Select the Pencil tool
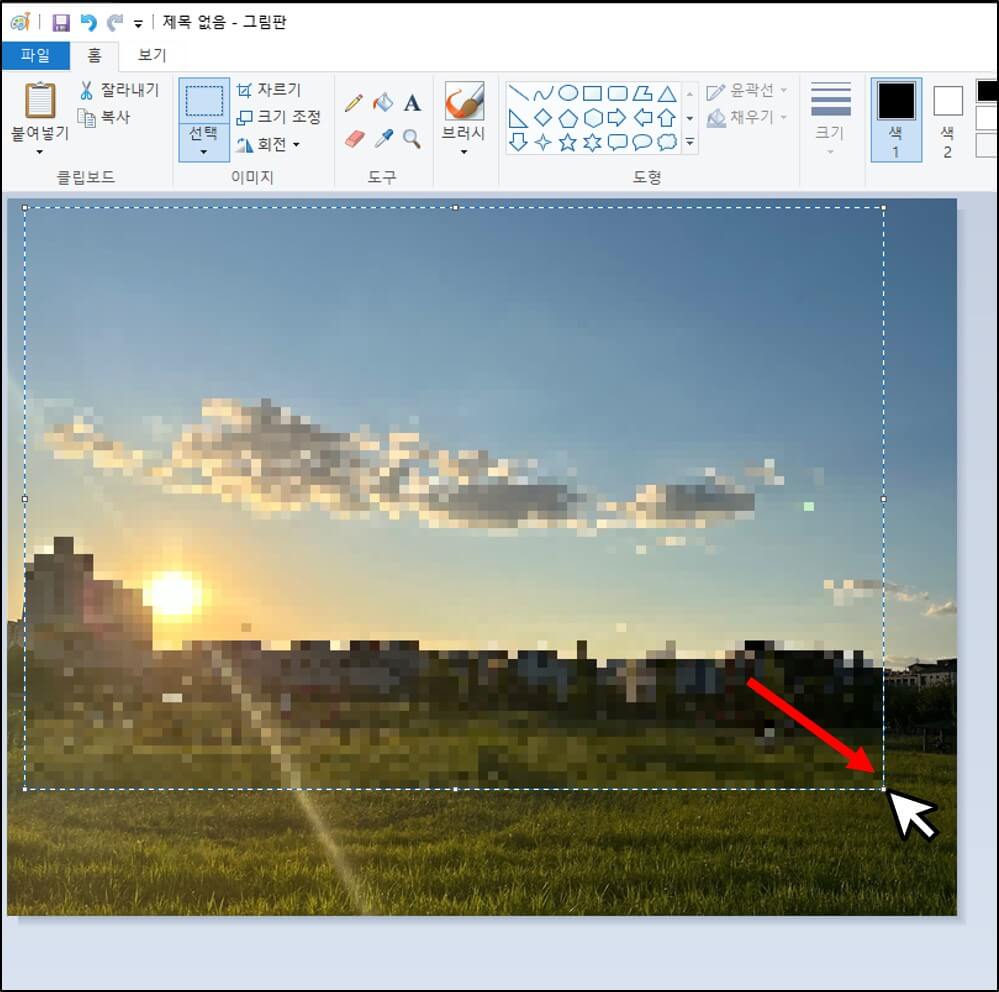999x992 pixels. (354, 103)
